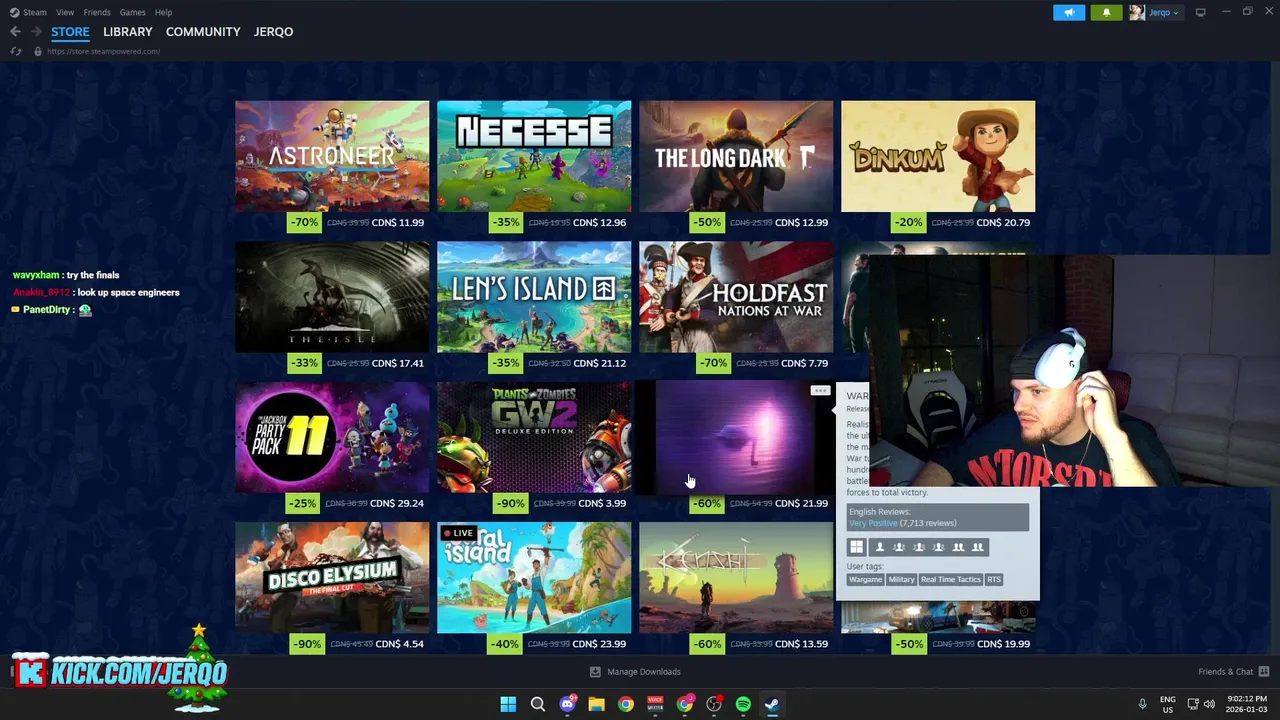Open the Len's Island game tile
This screenshot has height=720, width=1280.
tap(534, 297)
